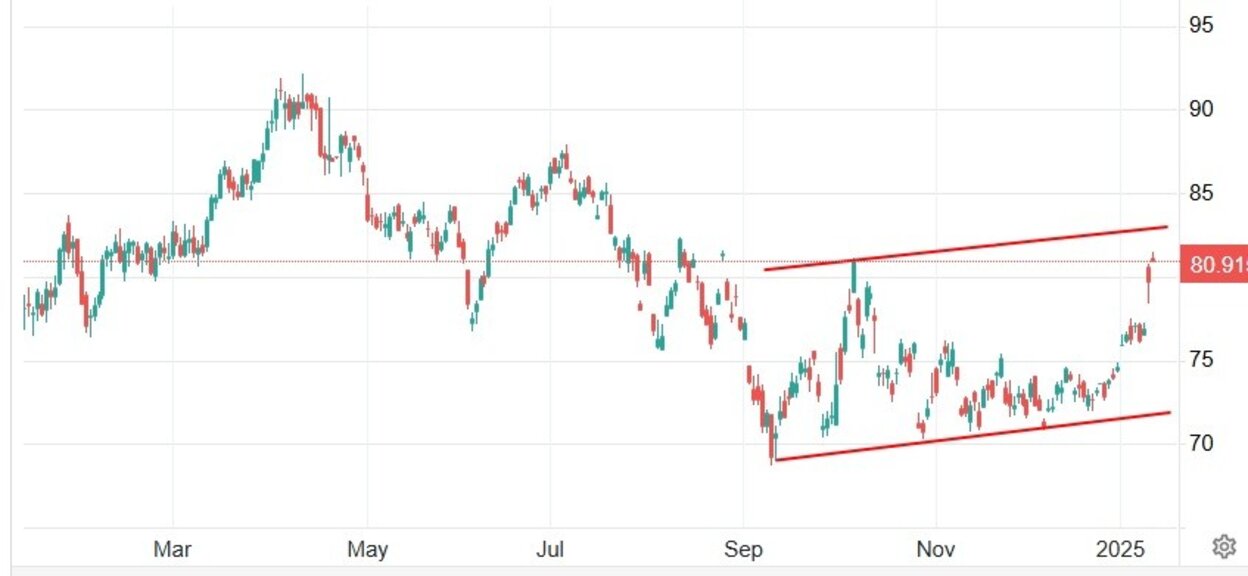Click the Jul label on time axis
Screen dimensions: 1248x576
click(551, 548)
